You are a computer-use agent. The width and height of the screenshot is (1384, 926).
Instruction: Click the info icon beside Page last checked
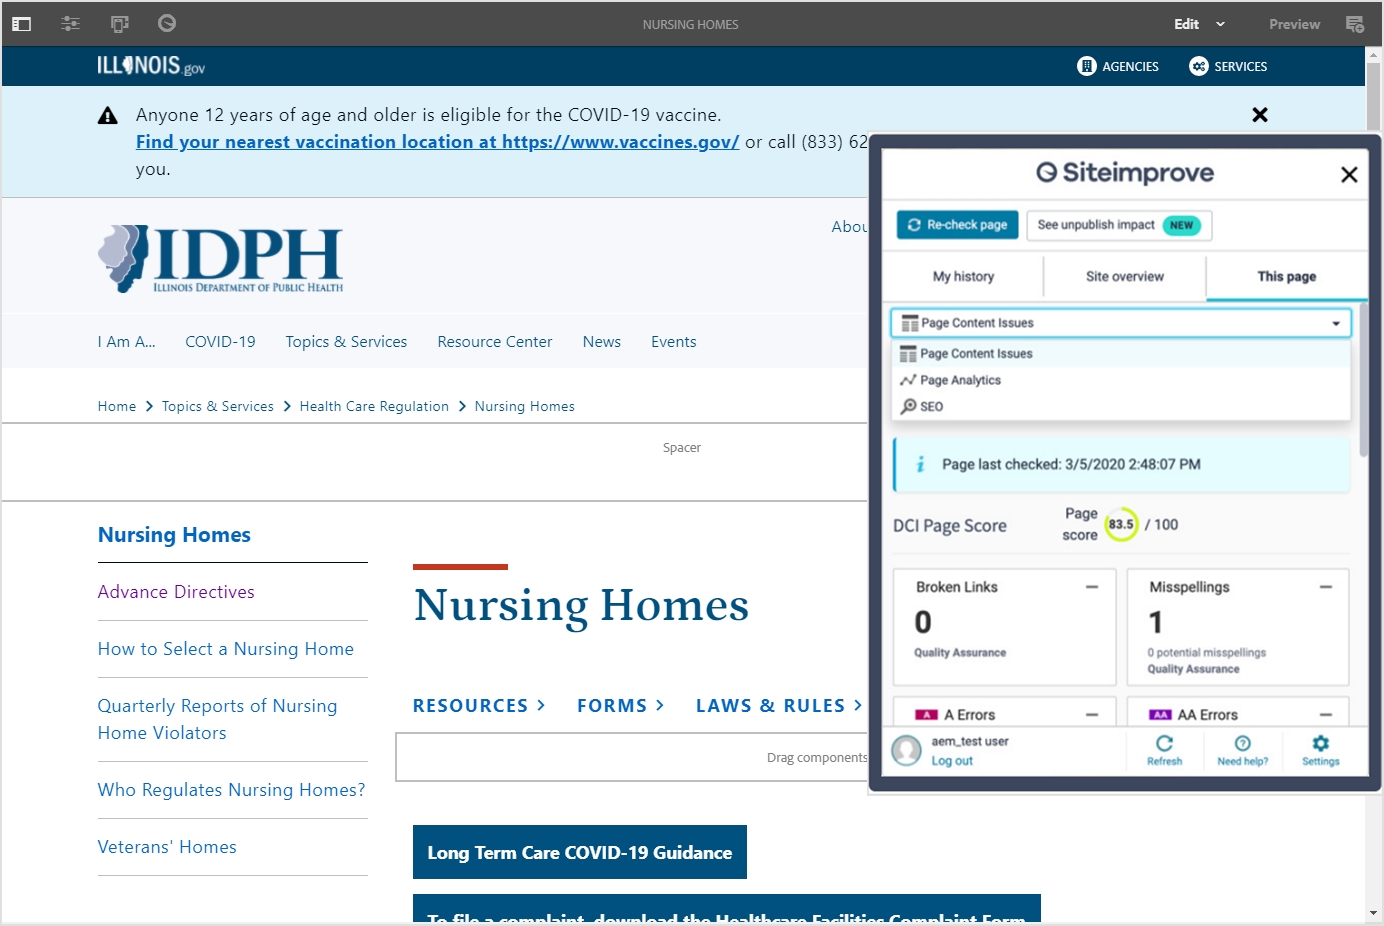[921, 464]
